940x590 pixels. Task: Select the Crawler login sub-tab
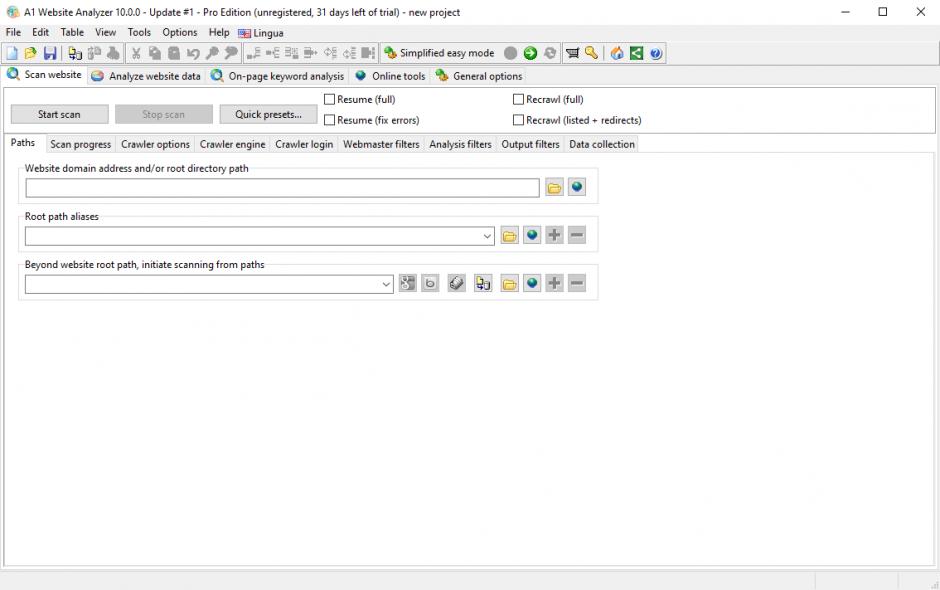tap(304, 145)
